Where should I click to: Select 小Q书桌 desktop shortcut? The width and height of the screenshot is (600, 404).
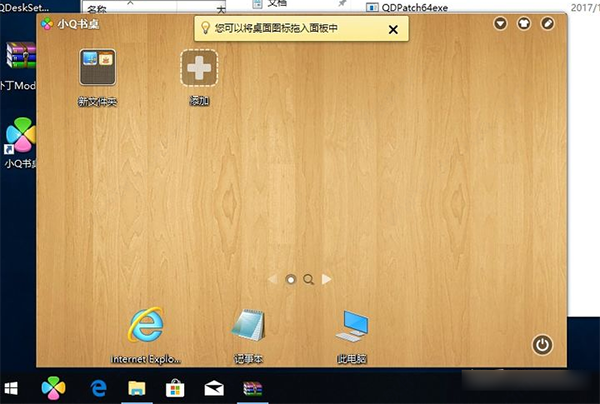pyautogui.click(x=21, y=135)
